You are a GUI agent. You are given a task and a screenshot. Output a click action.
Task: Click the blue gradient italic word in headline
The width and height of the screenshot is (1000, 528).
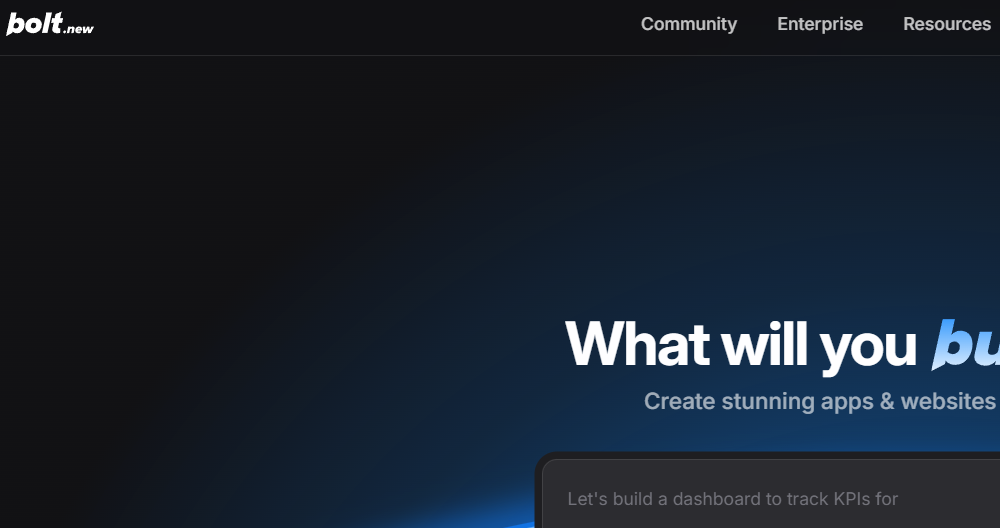pyautogui.click(x=966, y=344)
